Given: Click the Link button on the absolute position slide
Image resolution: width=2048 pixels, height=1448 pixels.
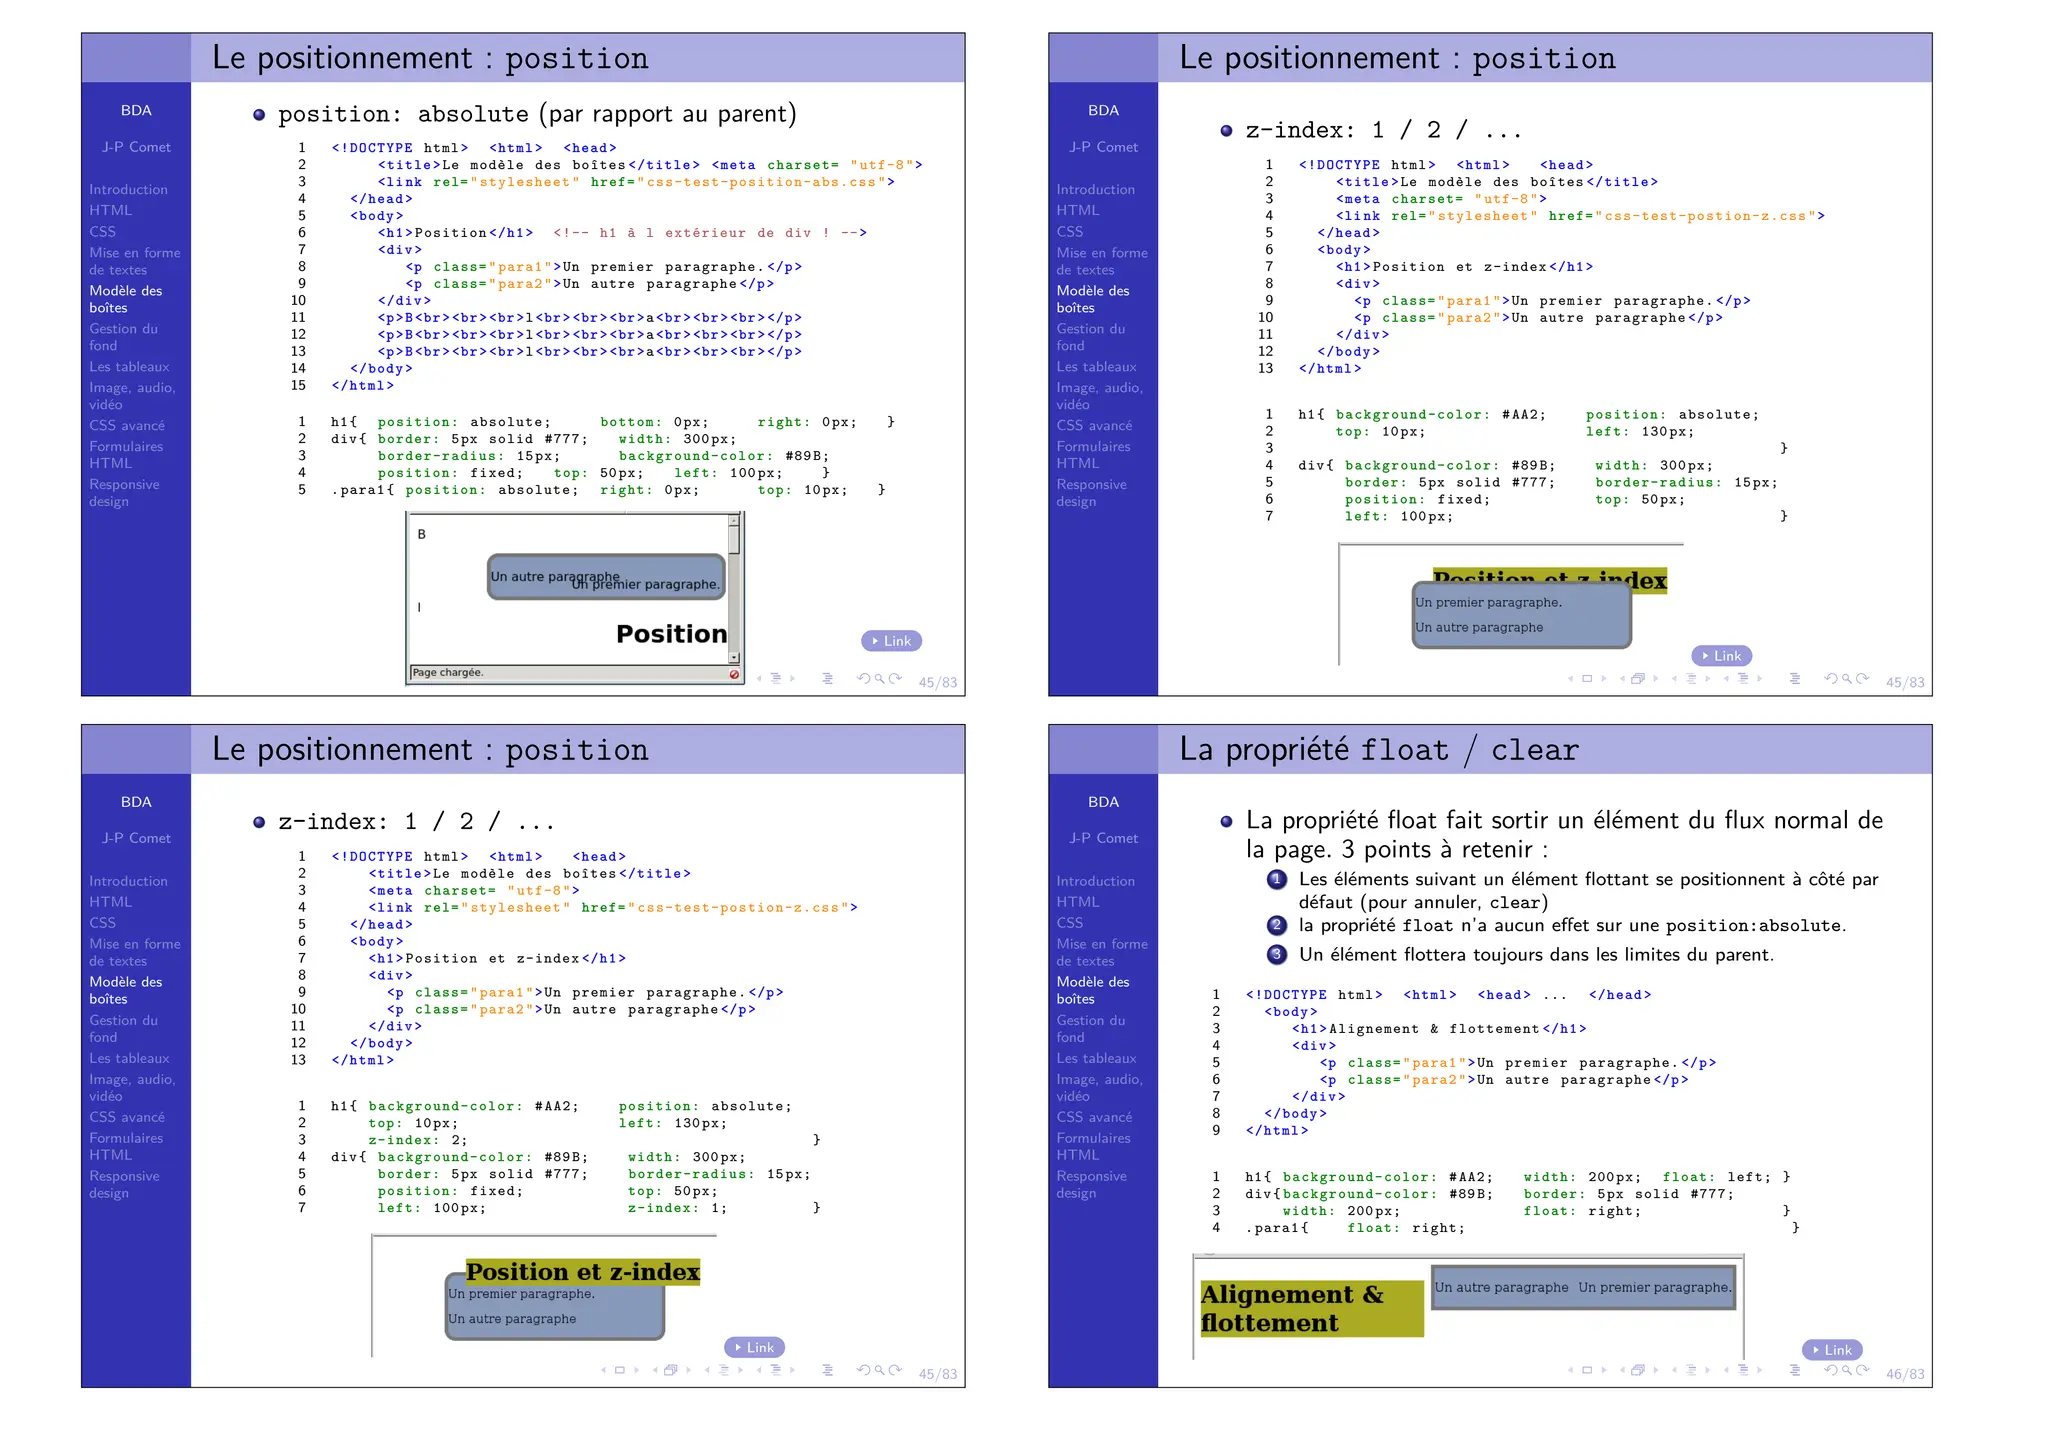Looking at the screenshot, I should pyautogui.click(x=891, y=641).
